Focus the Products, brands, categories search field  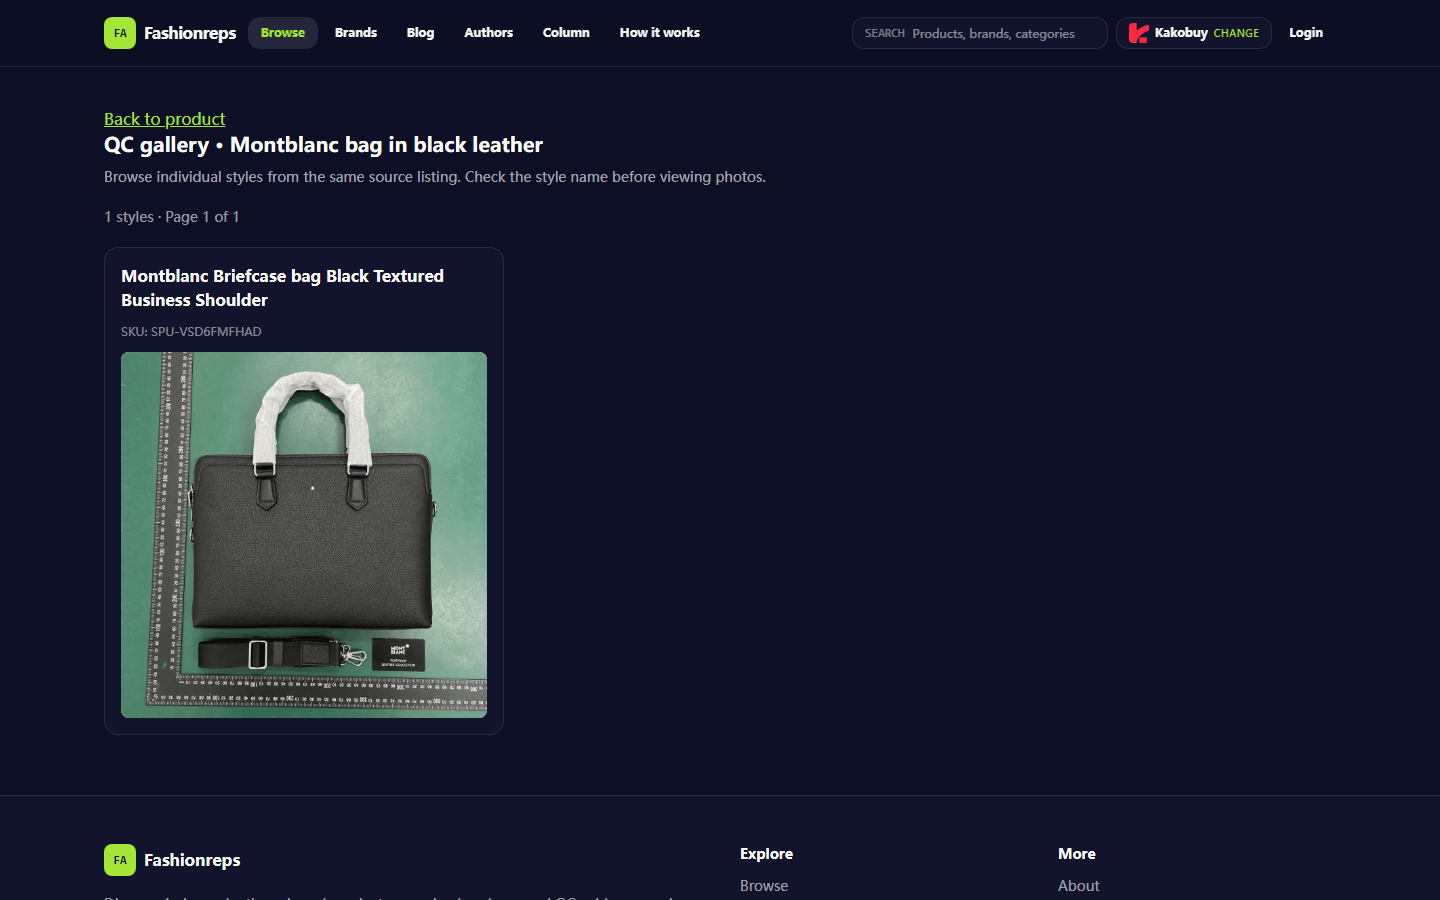[x=980, y=33]
